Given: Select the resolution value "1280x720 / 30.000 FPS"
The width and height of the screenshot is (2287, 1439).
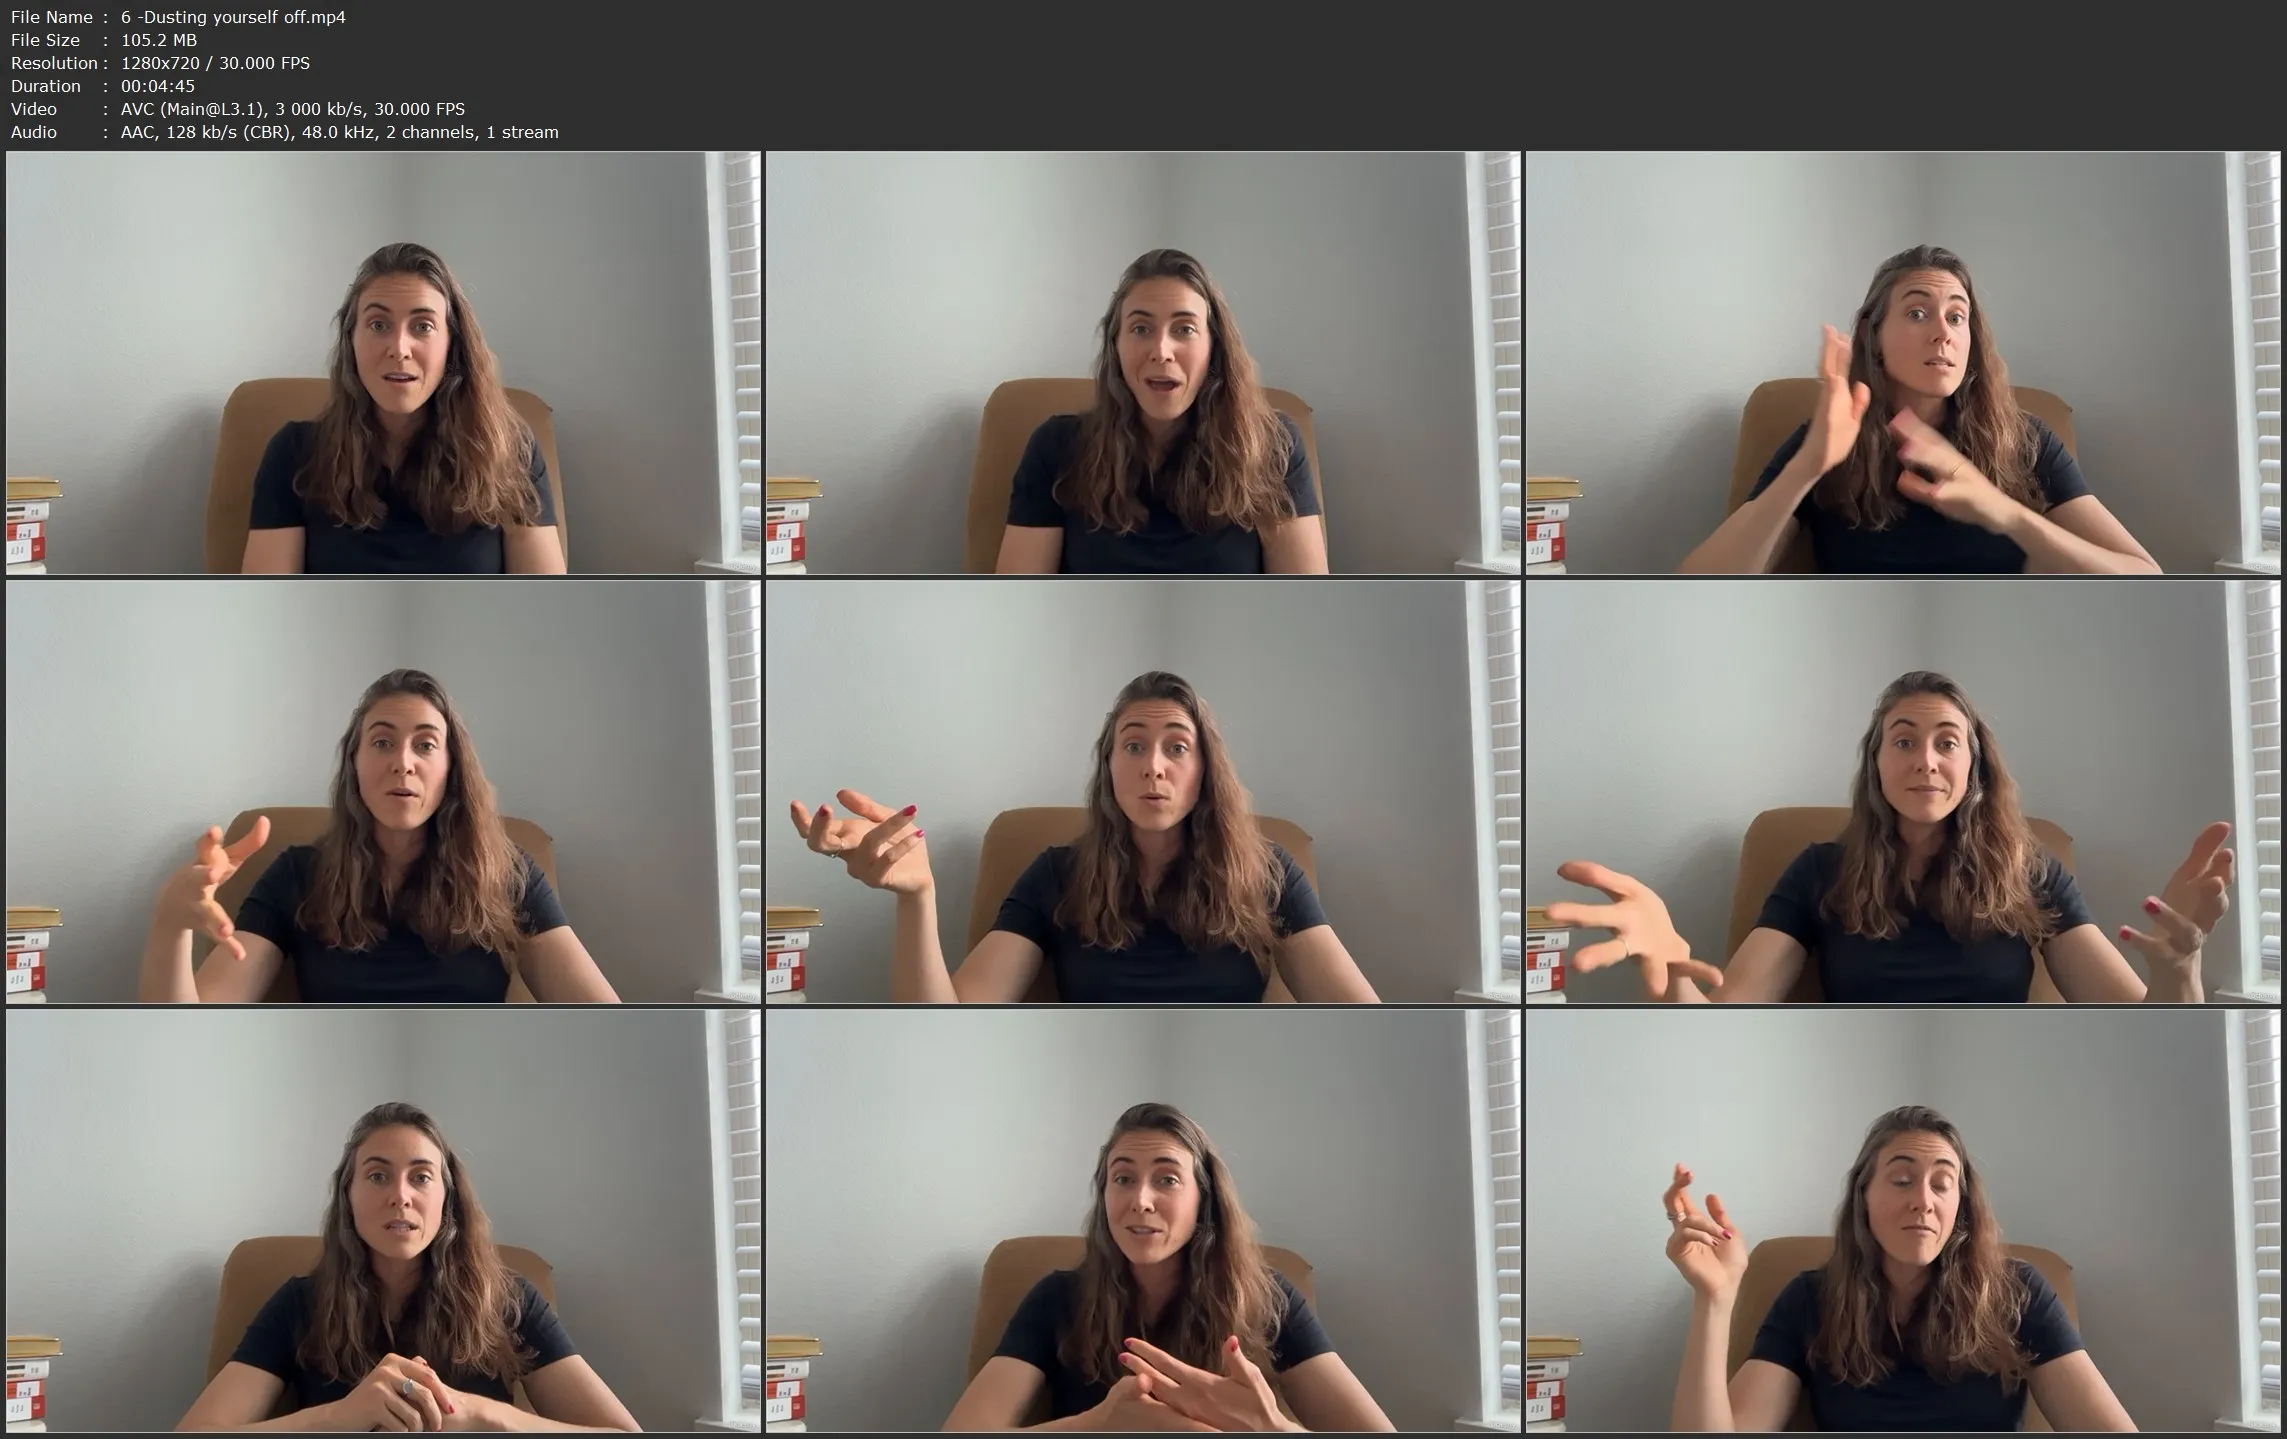Looking at the screenshot, I should pos(215,63).
